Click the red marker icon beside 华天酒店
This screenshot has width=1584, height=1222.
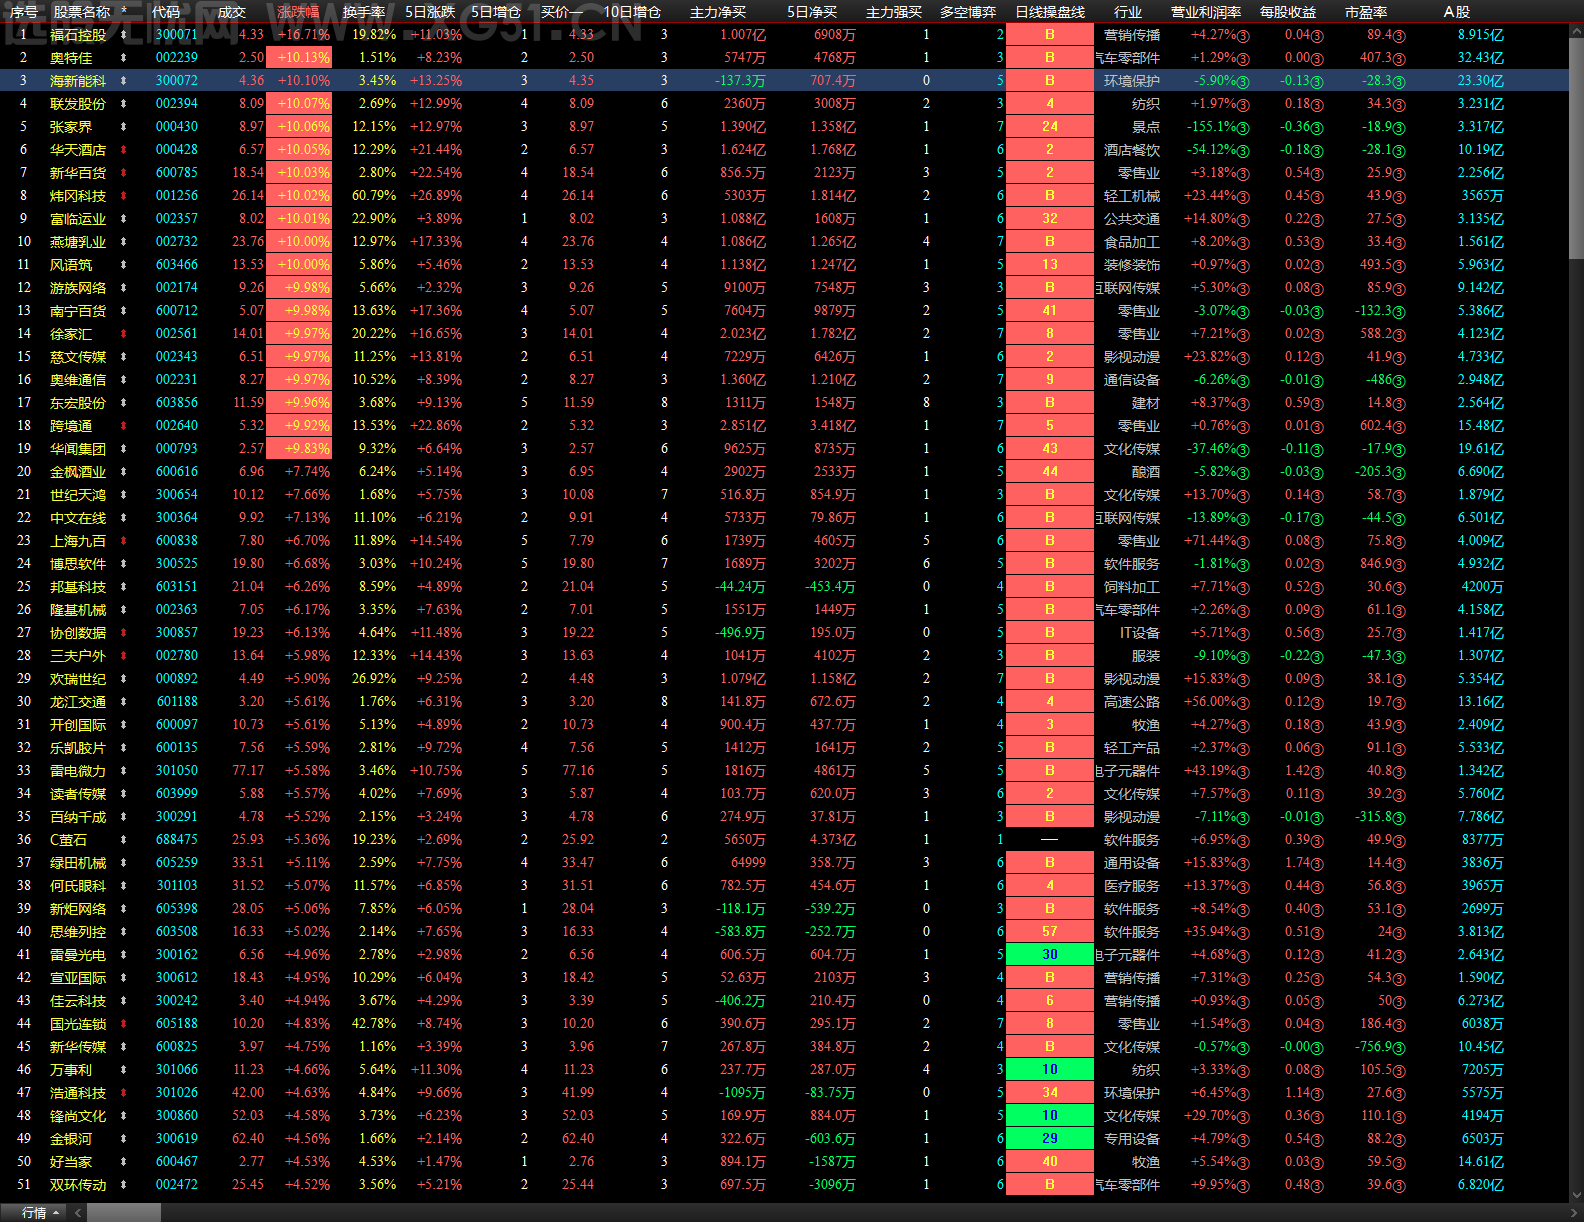click(124, 150)
